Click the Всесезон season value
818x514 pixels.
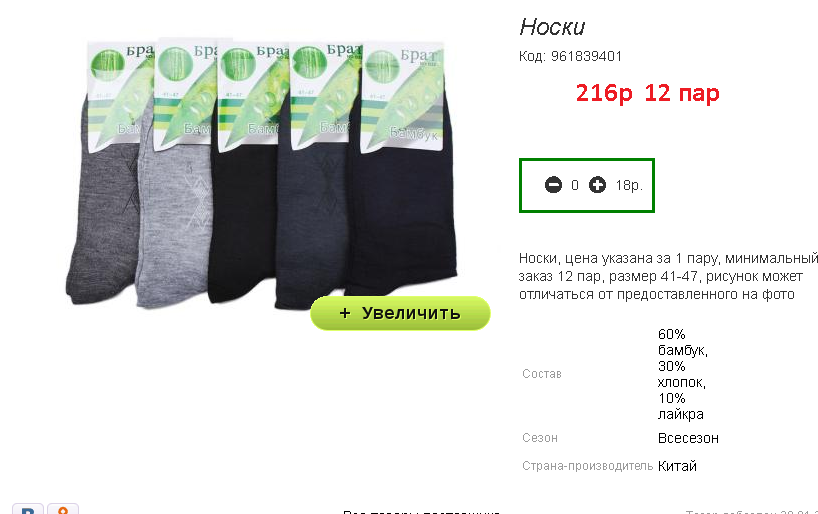point(688,438)
